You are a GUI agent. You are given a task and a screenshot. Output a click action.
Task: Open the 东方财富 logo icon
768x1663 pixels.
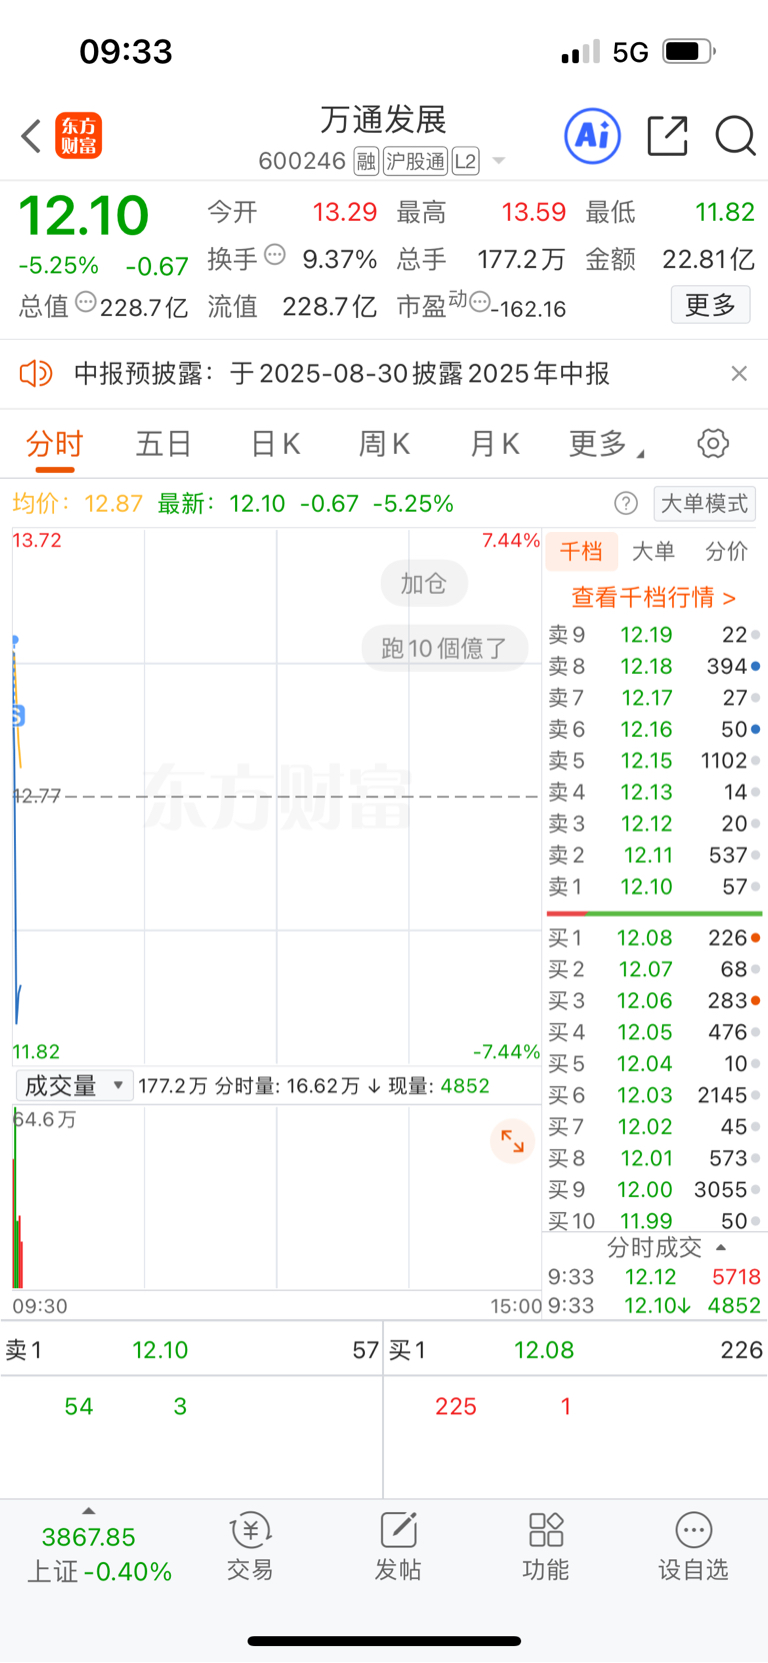tap(78, 136)
